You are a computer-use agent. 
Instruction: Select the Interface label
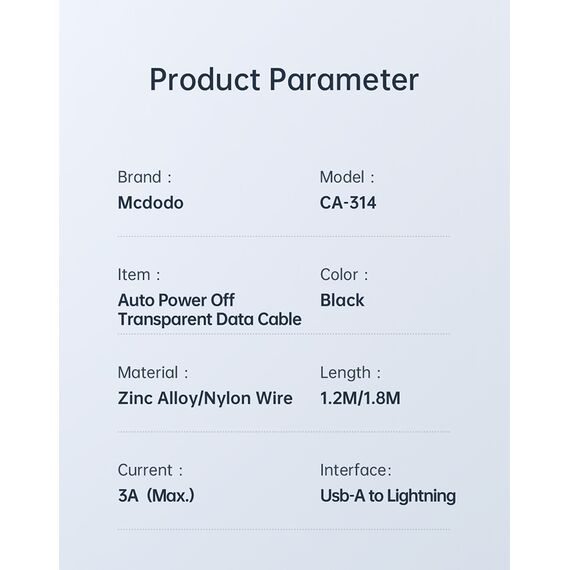pos(356,470)
